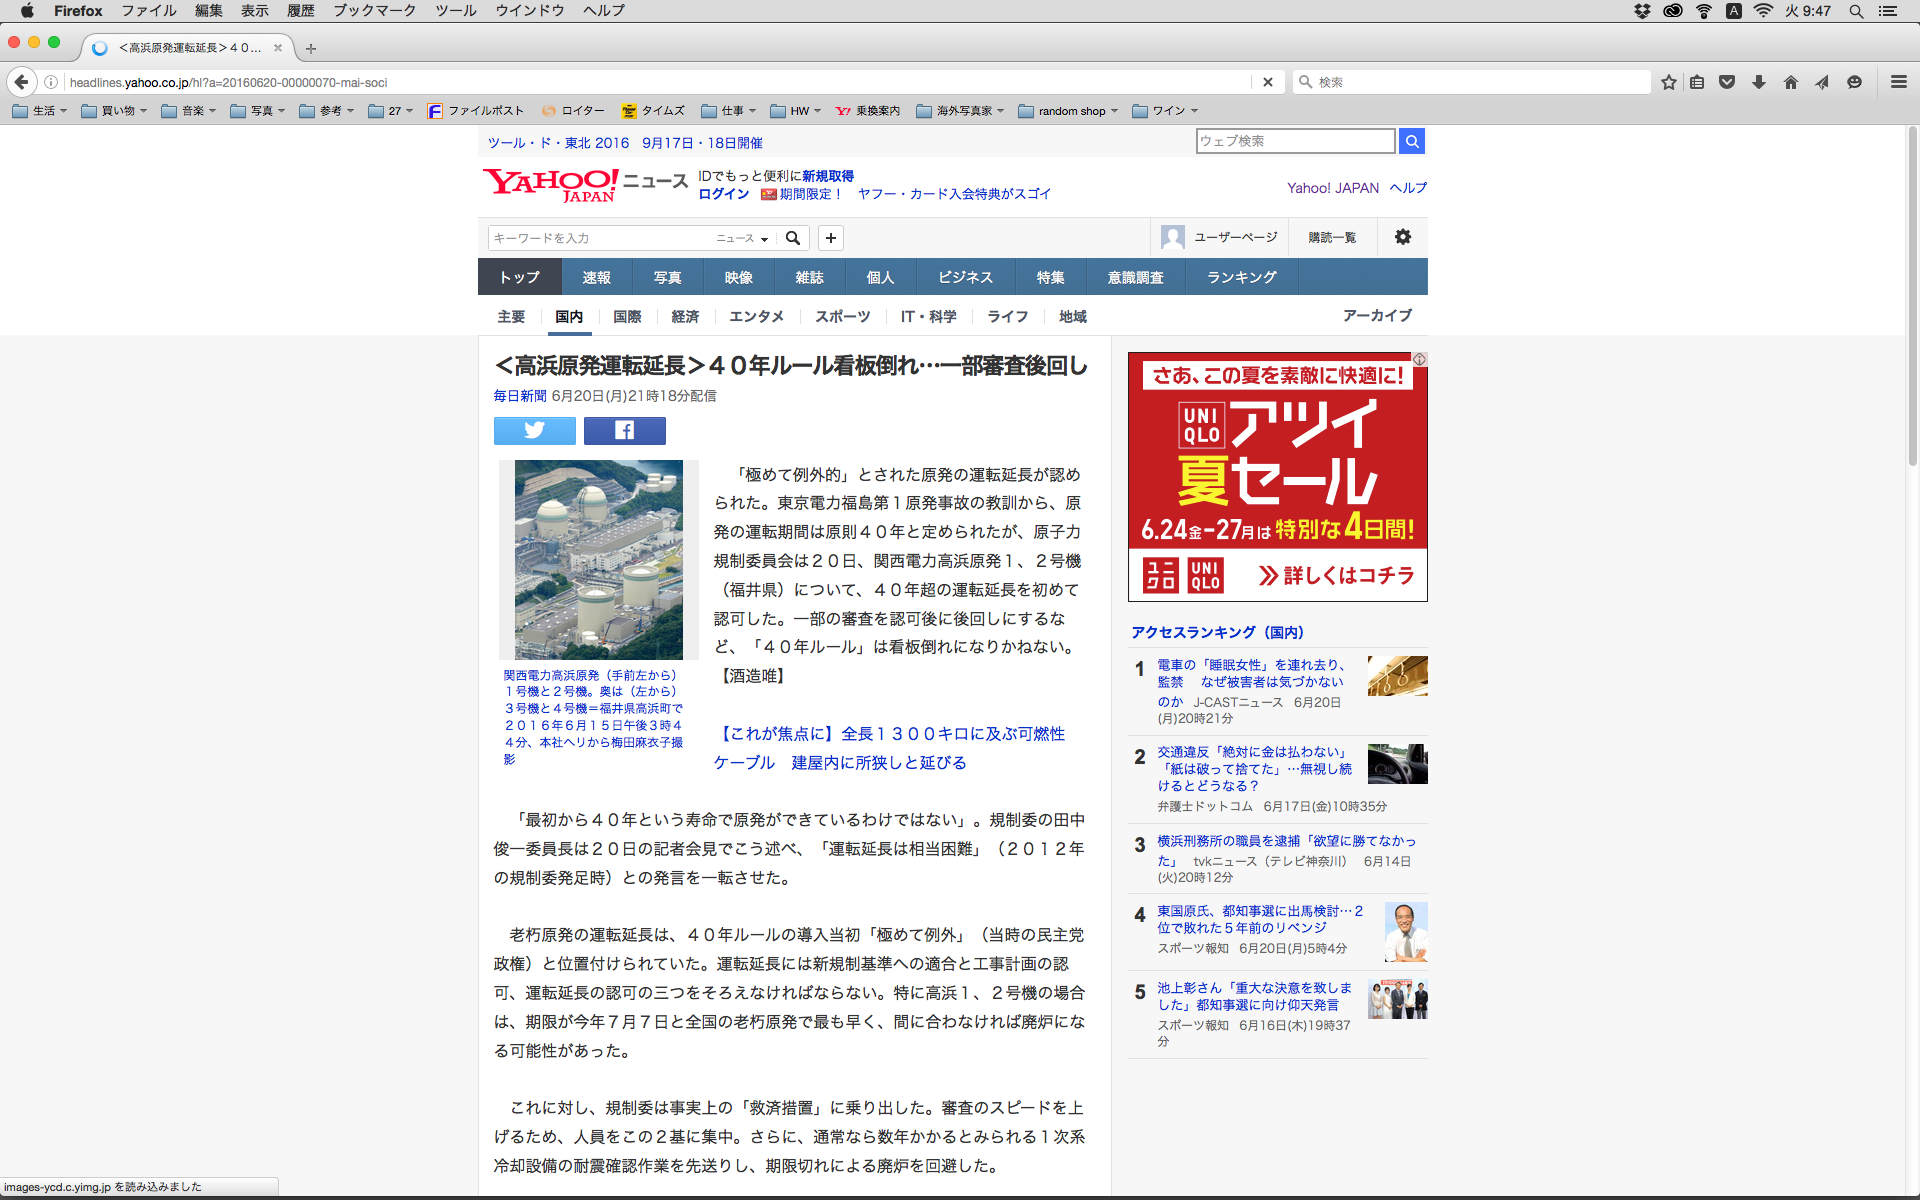Switch to the 国際 category tab
Screen dimensions: 1920x1200
coord(627,316)
